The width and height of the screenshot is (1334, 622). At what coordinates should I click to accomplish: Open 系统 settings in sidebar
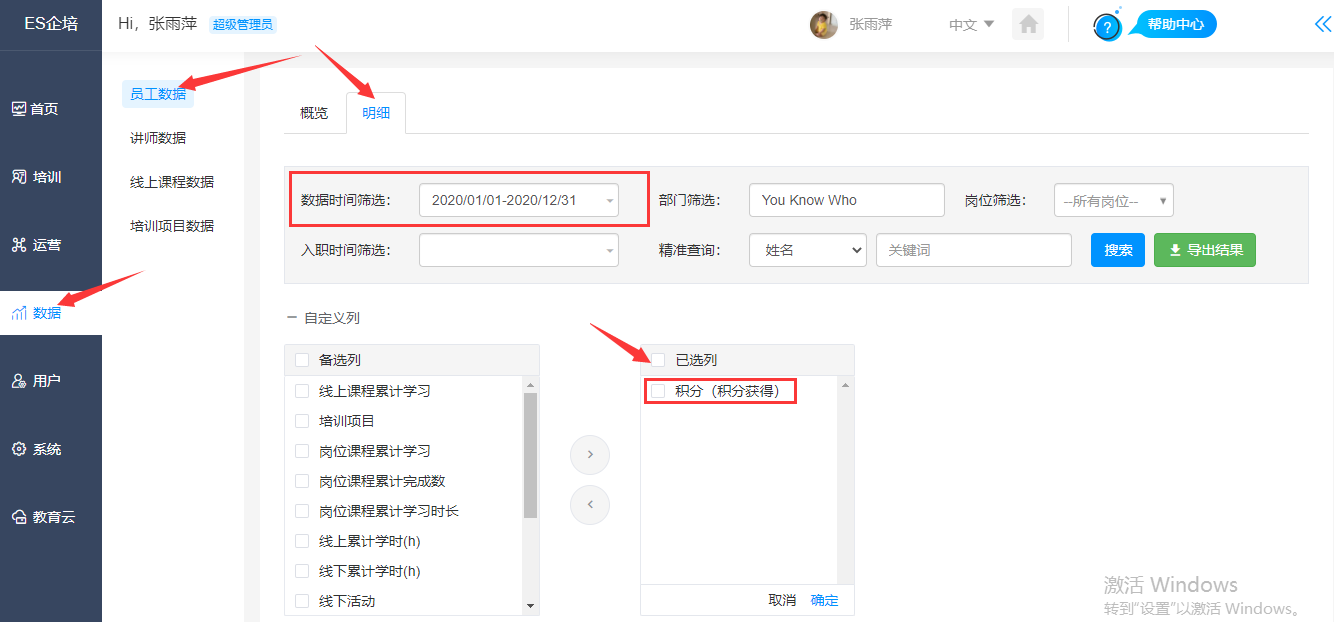tap(47, 449)
